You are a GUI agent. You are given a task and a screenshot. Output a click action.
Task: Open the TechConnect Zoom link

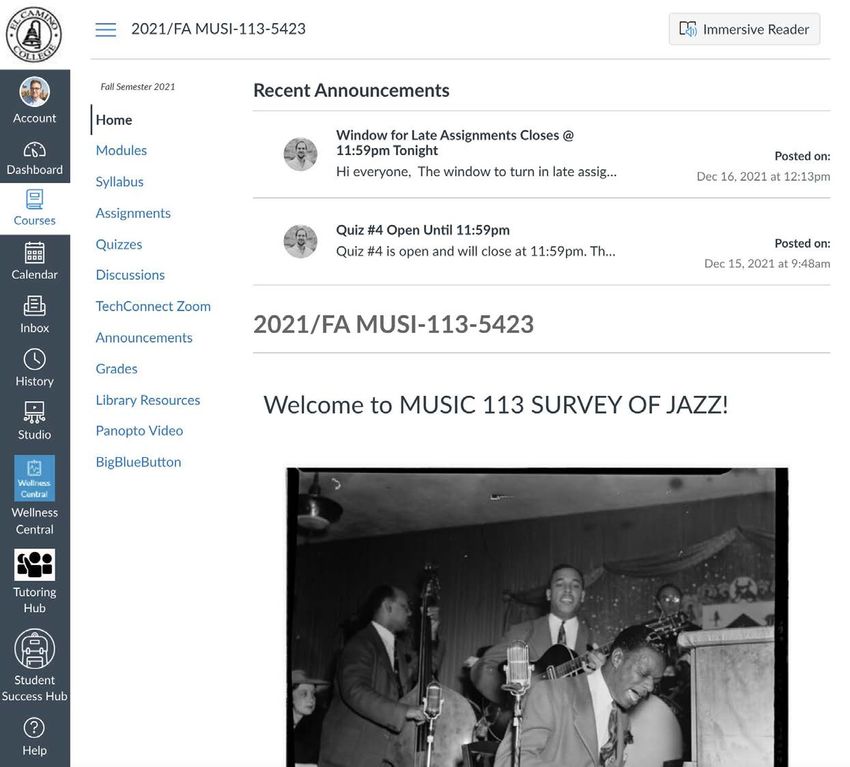(153, 306)
